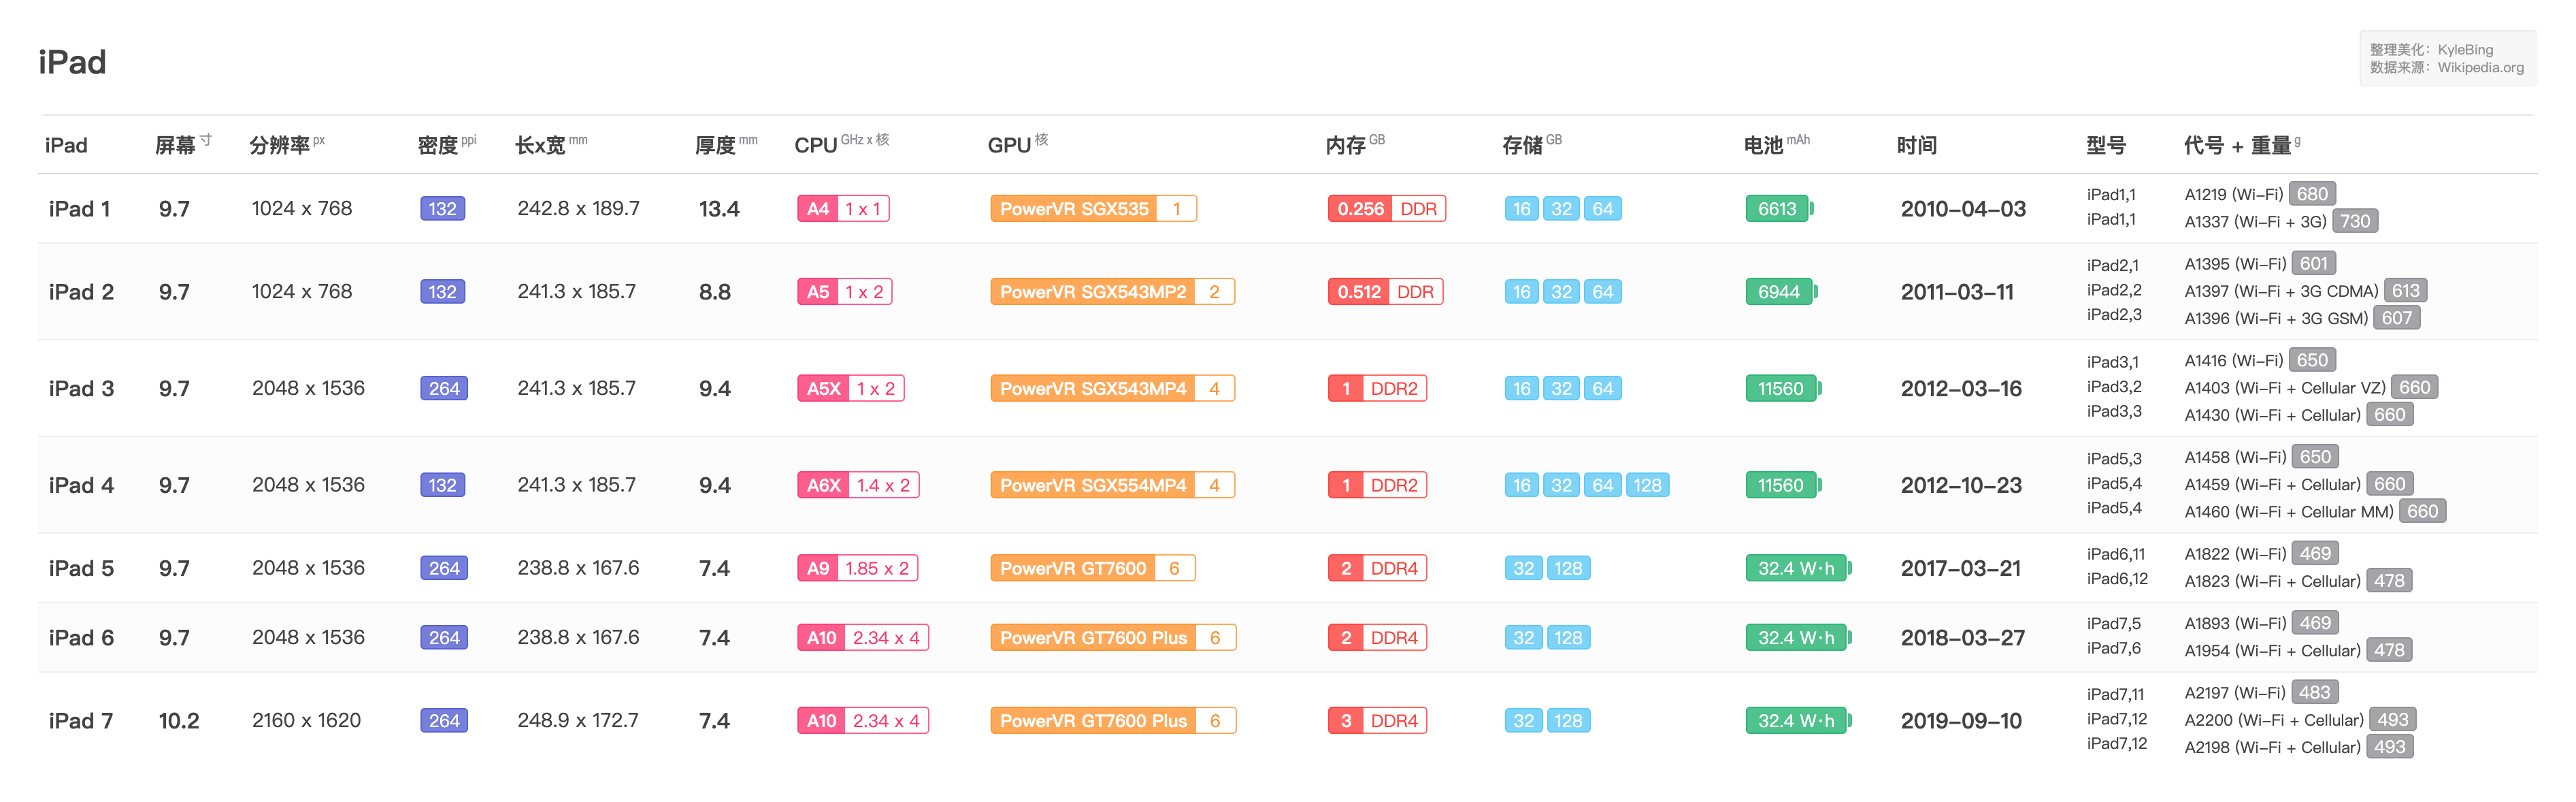Click the 64 storage badge in iPad 2 row
2576x802 pixels.
(x=1602, y=292)
